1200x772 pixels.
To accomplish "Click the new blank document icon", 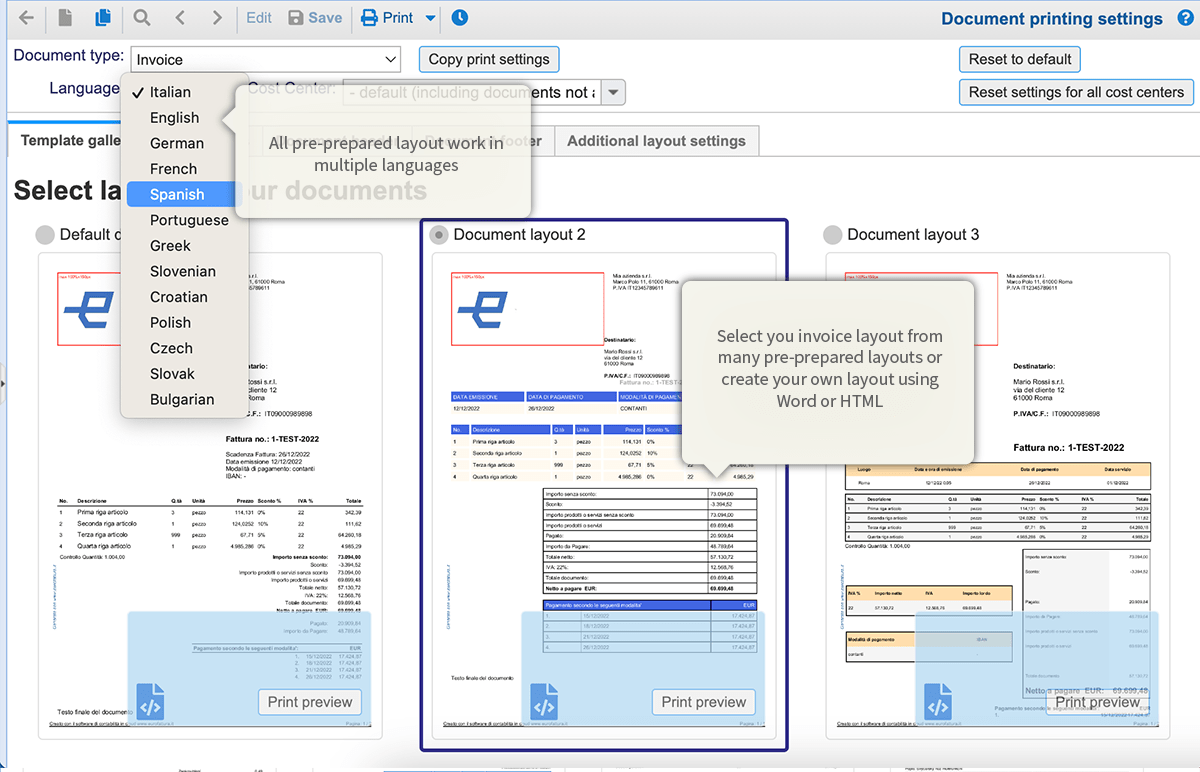I will 65,18.
